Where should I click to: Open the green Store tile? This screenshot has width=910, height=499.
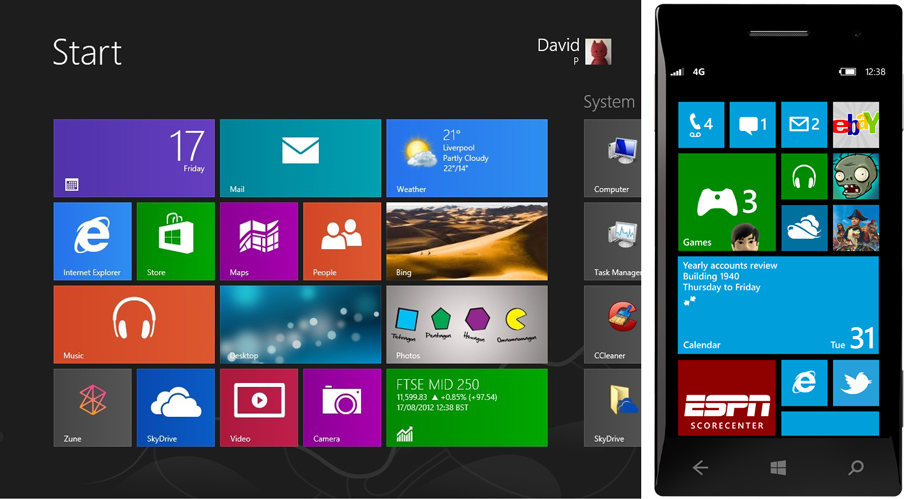pyautogui.click(x=176, y=241)
